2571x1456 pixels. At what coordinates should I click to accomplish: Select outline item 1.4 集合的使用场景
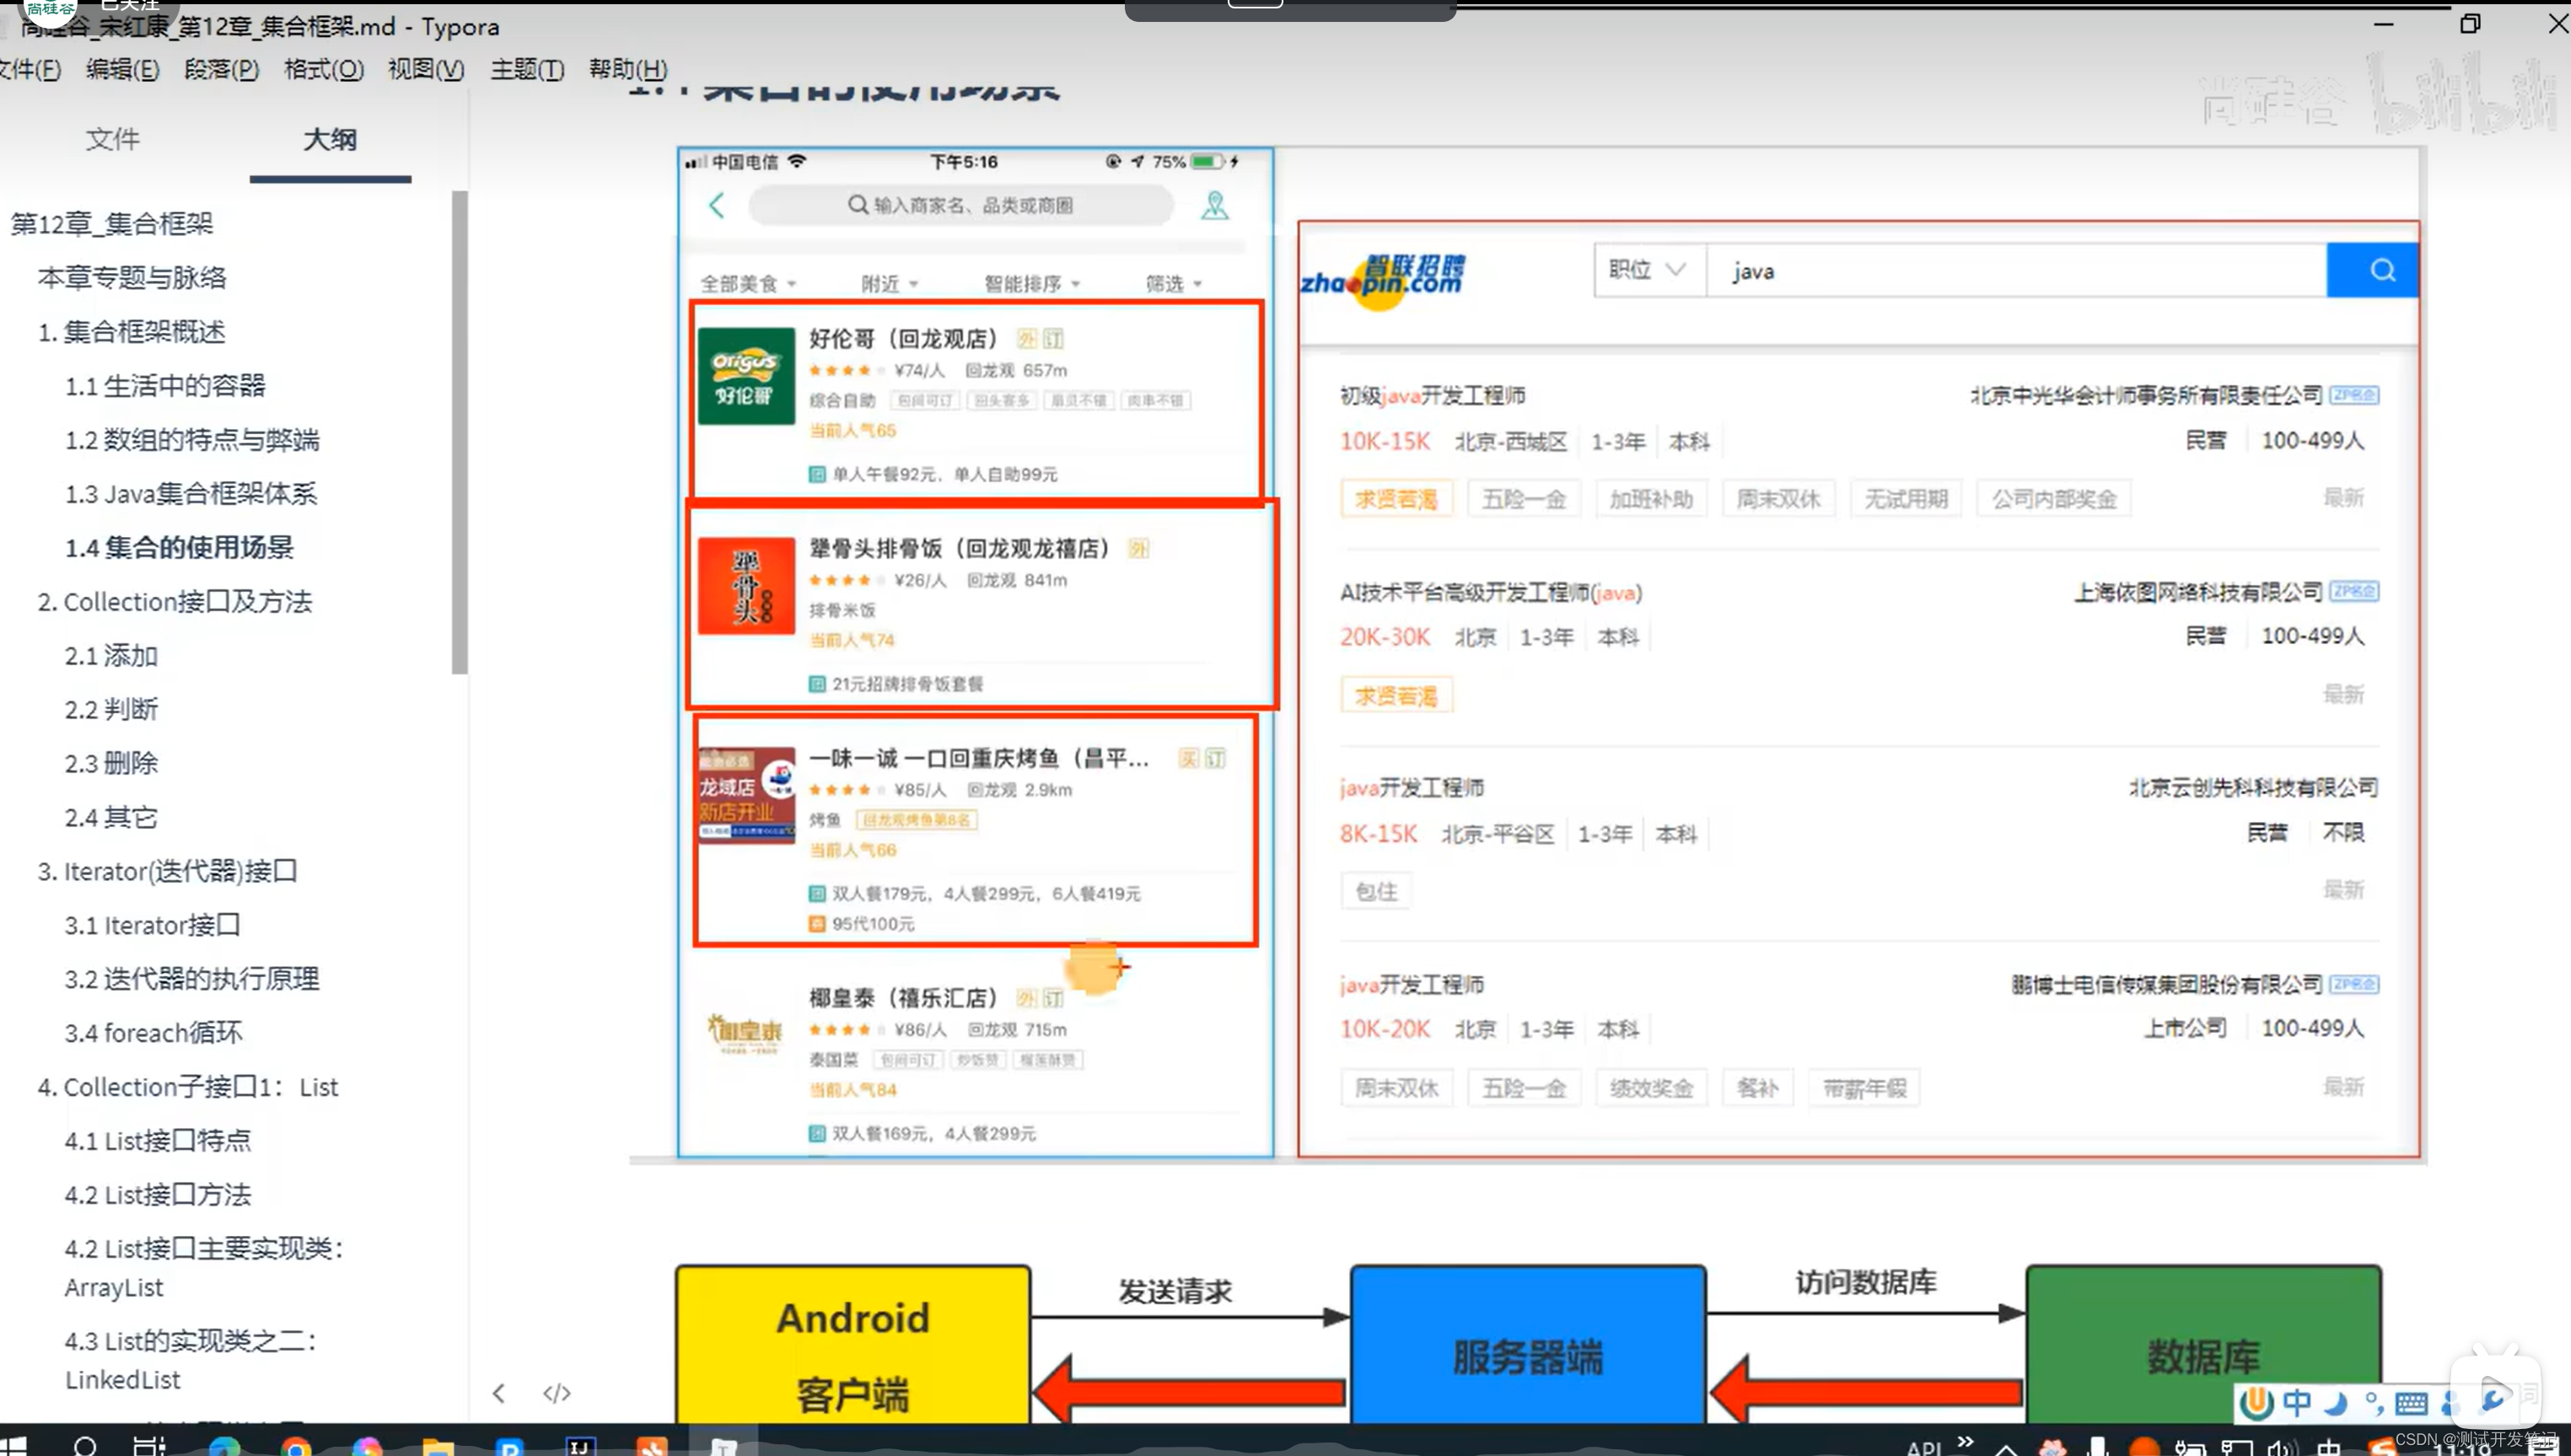click(179, 548)
